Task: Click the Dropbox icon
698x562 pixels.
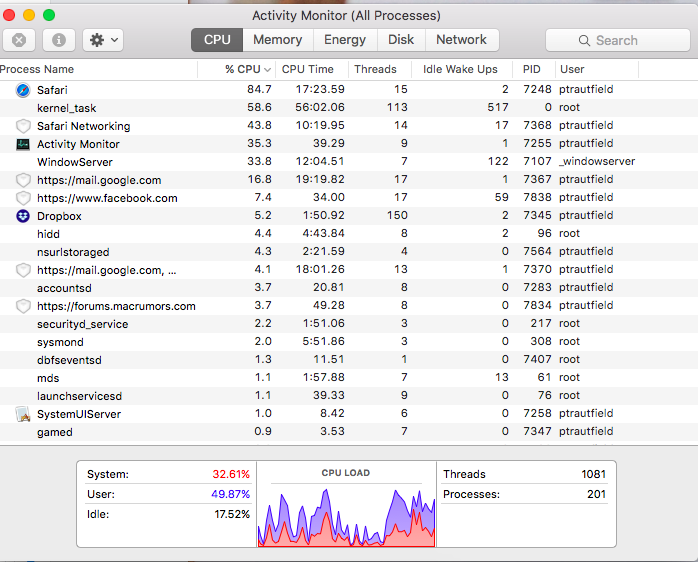Action: [x=23, y=216]
